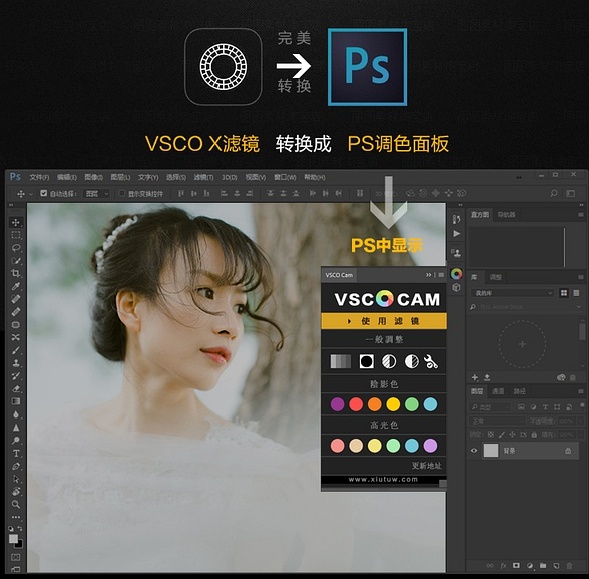Open the layer blend mode dropdown
Viewport: 589px width, 579px height.
click(497, 421)
